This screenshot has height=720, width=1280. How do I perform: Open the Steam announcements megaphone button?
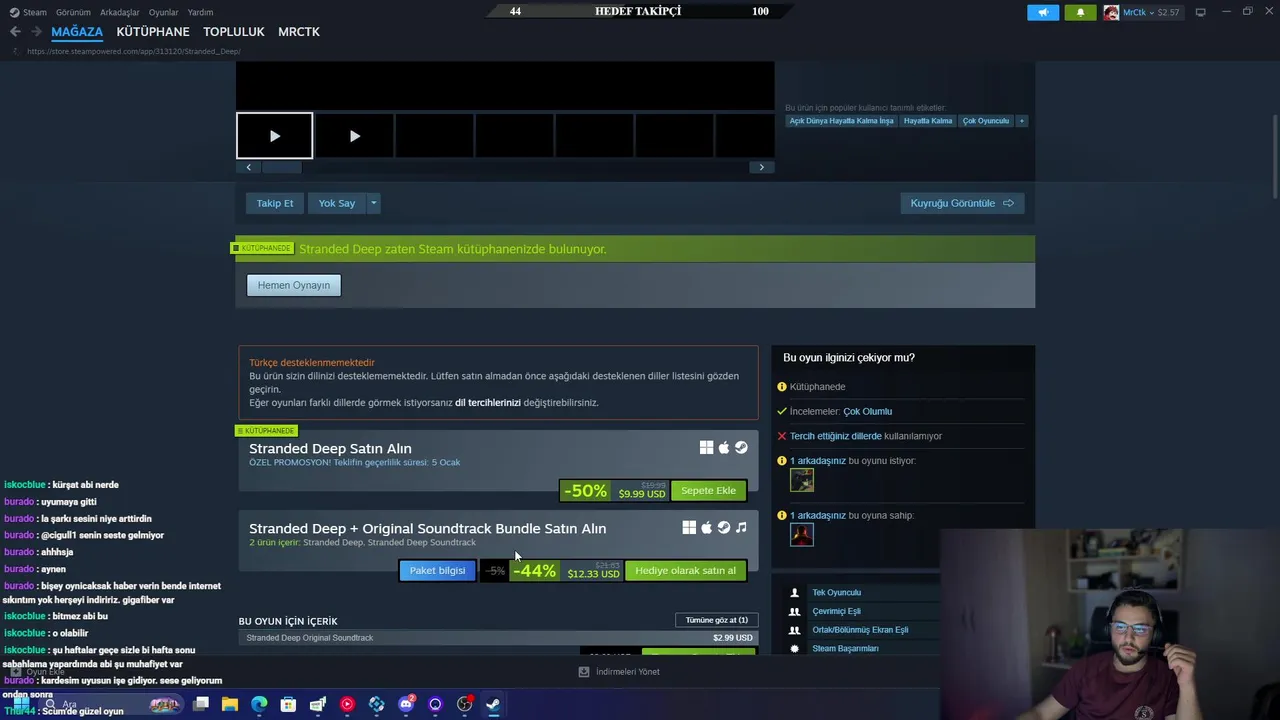click(1042, 12)
